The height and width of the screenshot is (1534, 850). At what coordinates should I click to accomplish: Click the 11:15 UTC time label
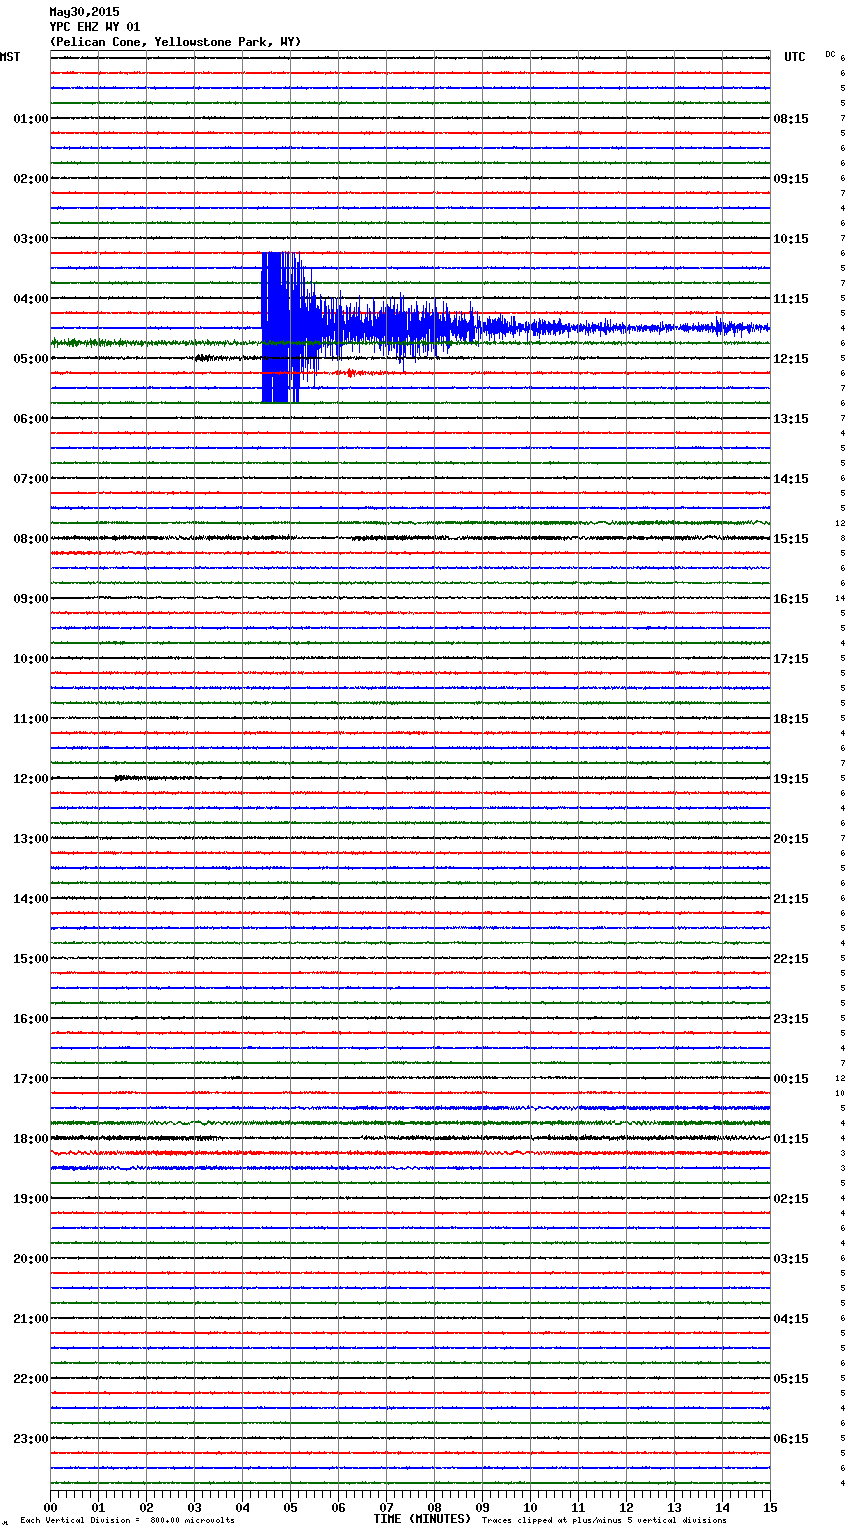pyautogui.click(x=791, y=299)
